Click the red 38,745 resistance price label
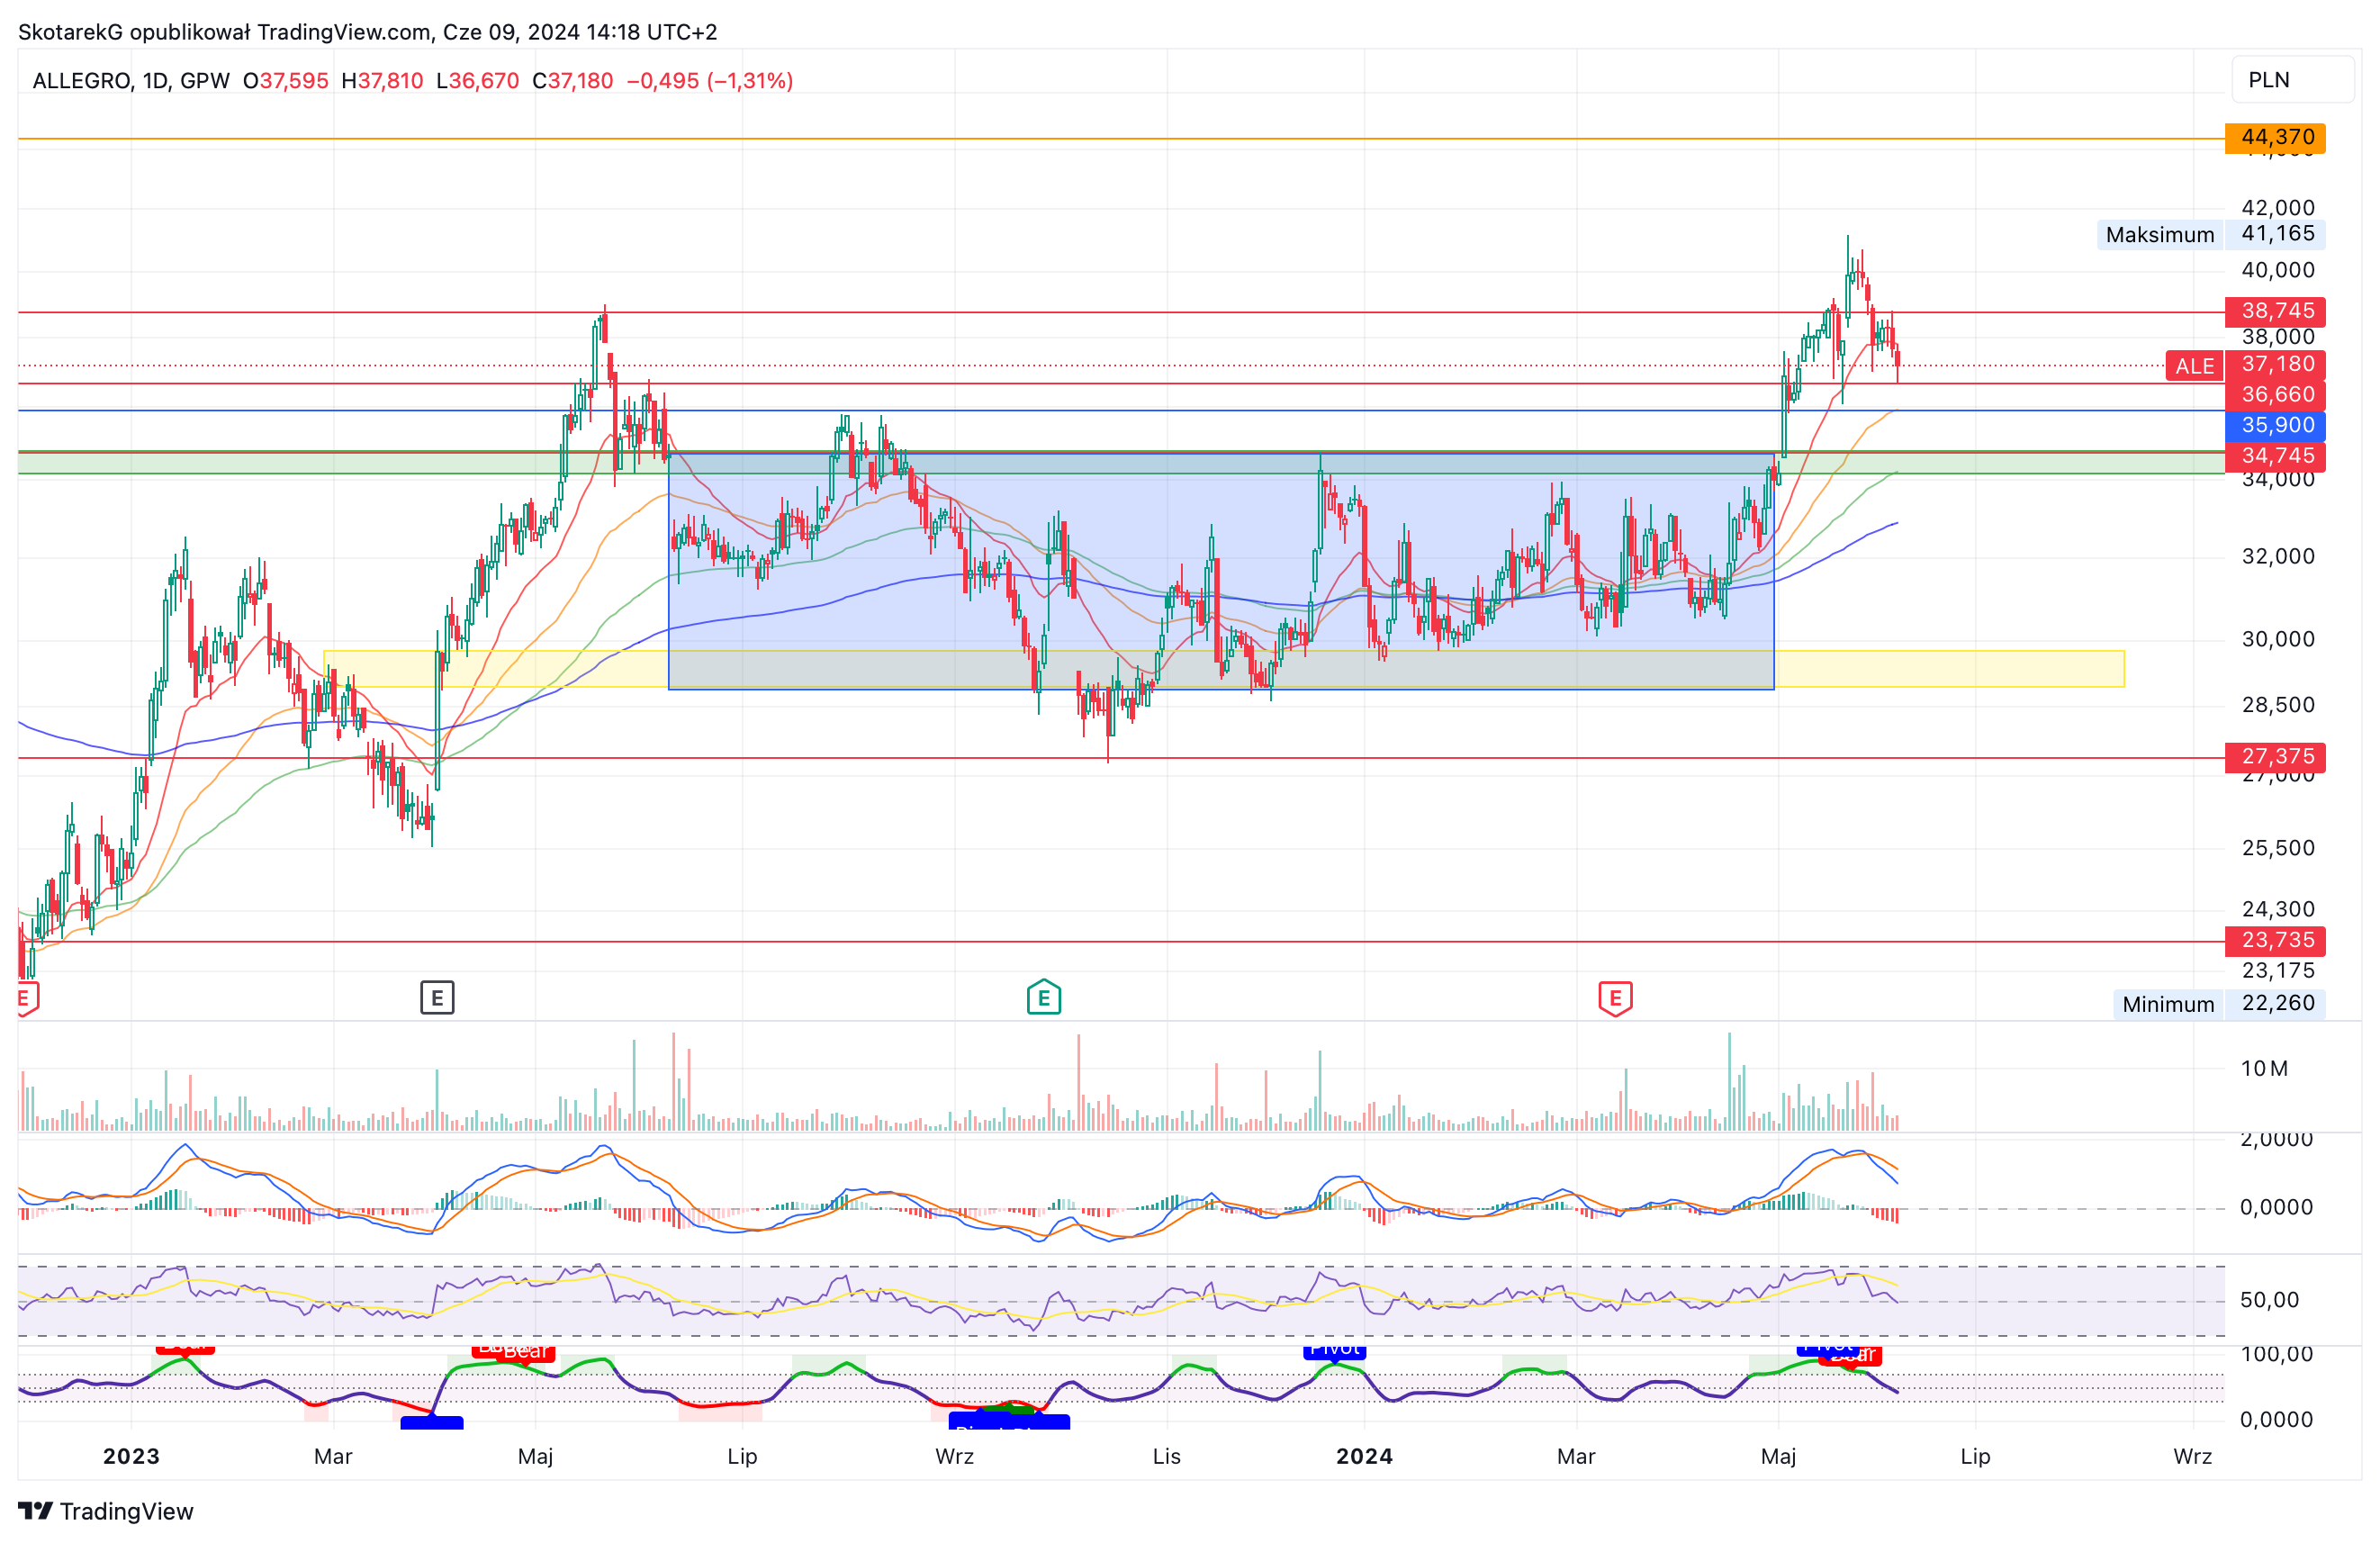 click(x=2275, y=311)
